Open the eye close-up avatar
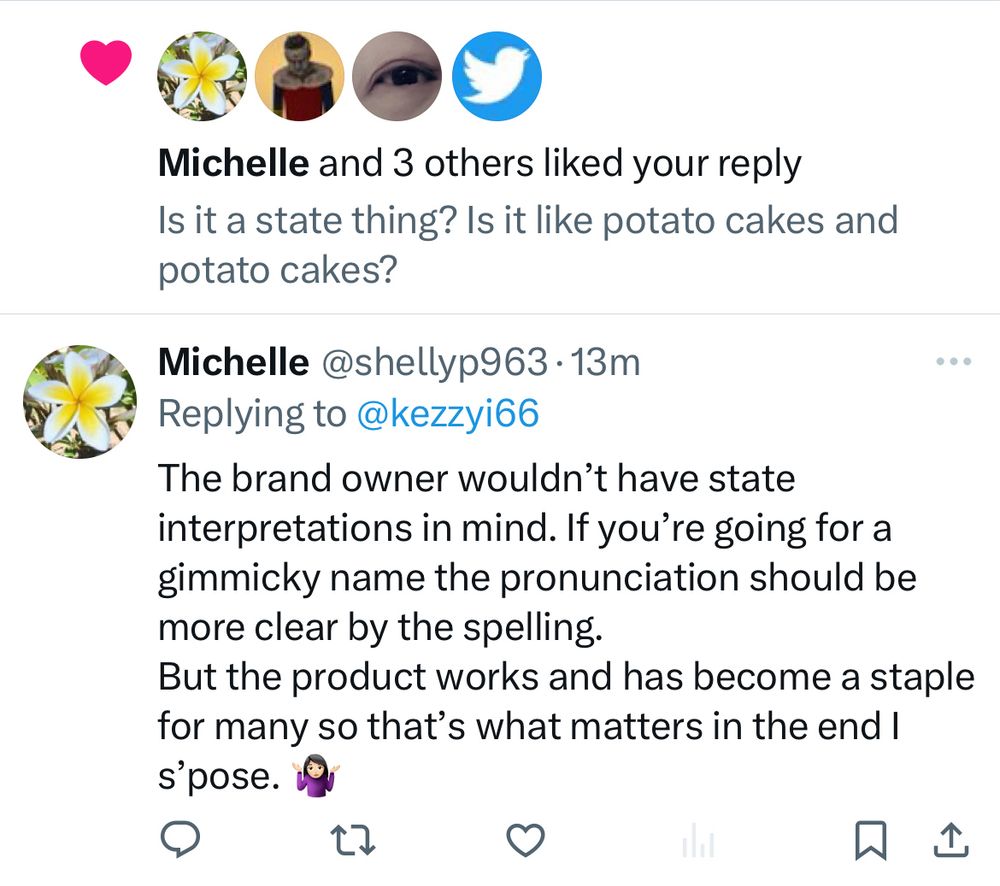This screenshot has height=886, width=1000. click(399, 75)
